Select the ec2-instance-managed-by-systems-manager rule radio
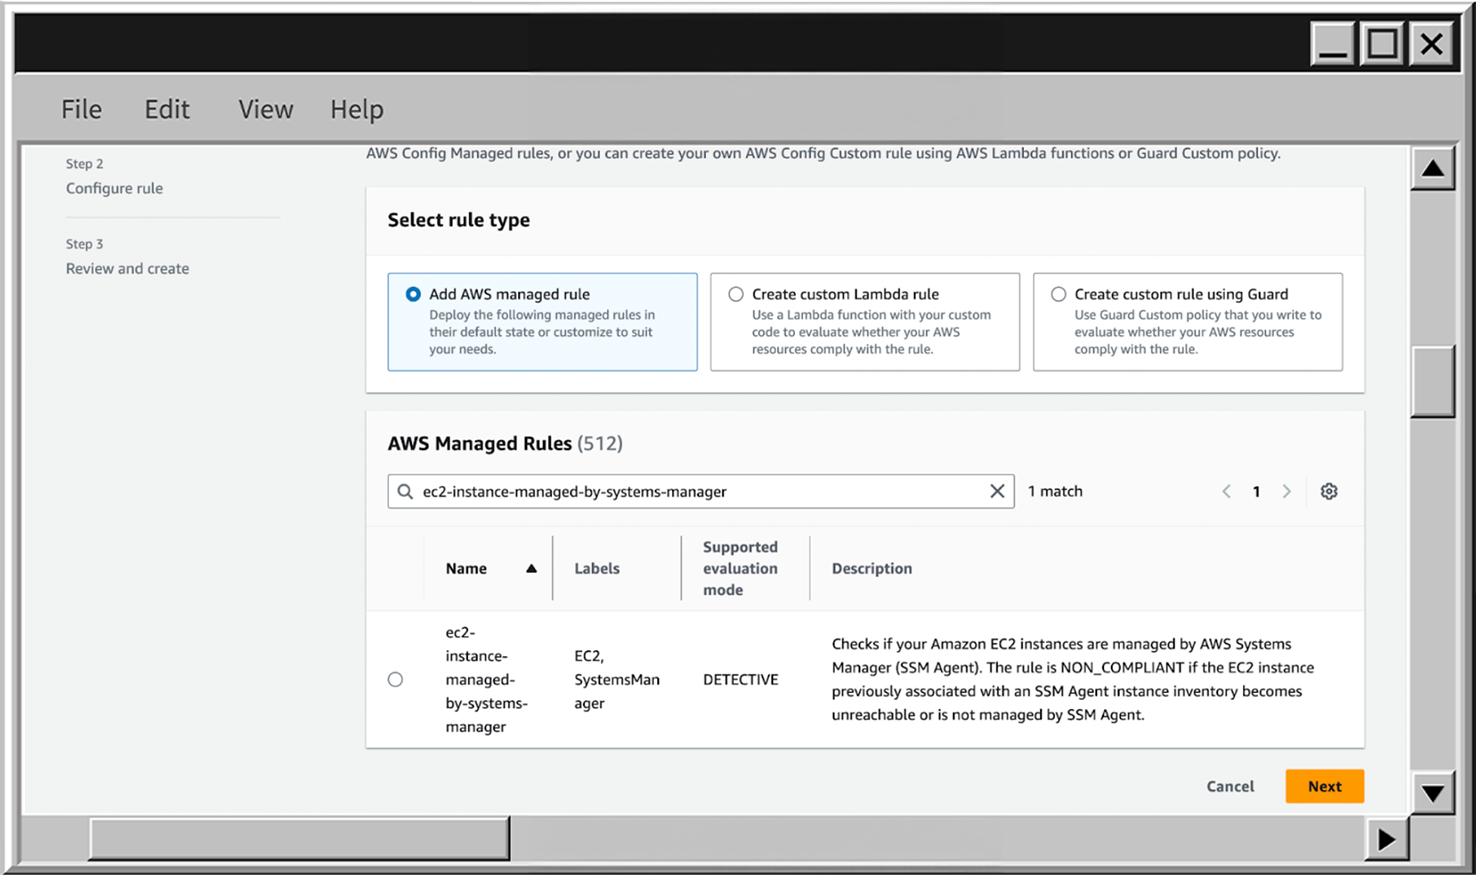 396,679
